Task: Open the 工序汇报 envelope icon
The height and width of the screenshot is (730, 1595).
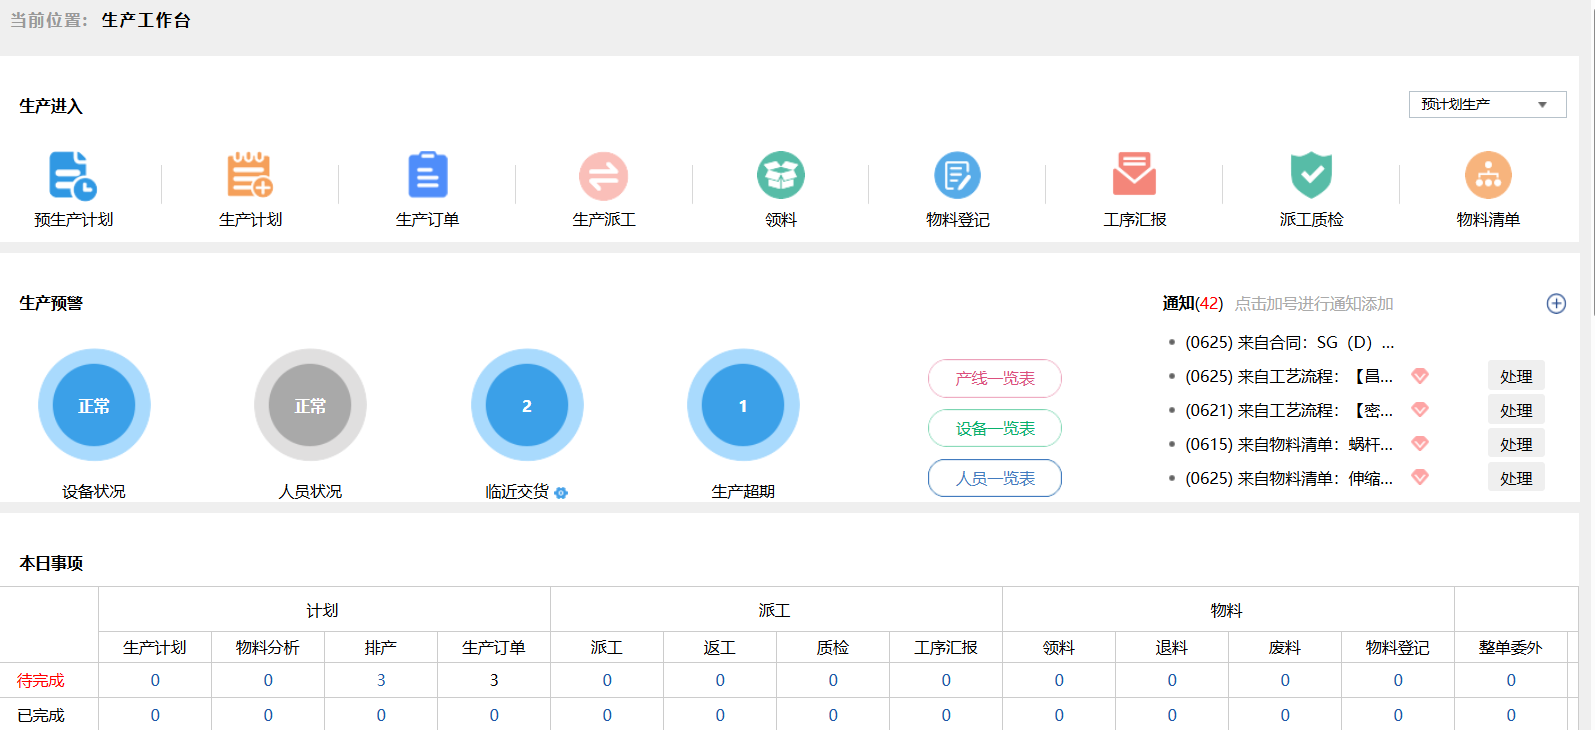Action: coord(1135,175)
